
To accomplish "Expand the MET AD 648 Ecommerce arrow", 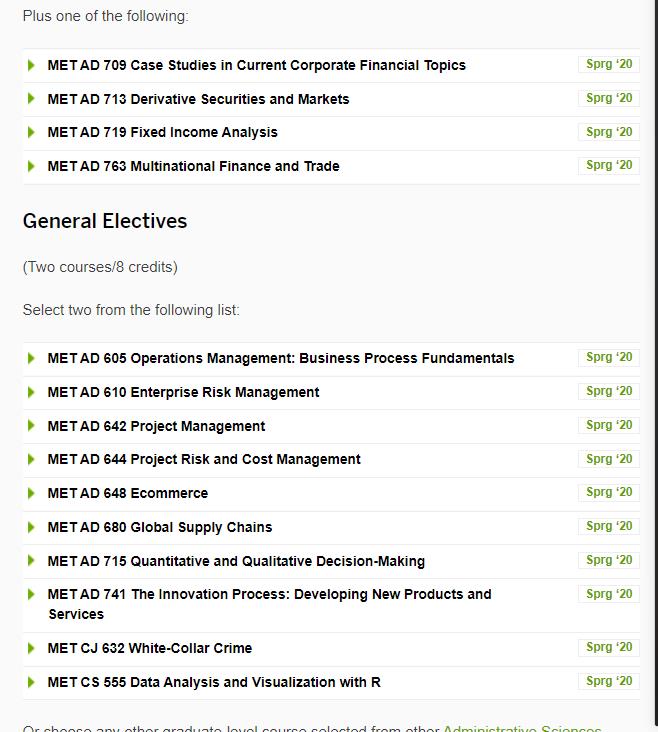I will coord(31,493).
